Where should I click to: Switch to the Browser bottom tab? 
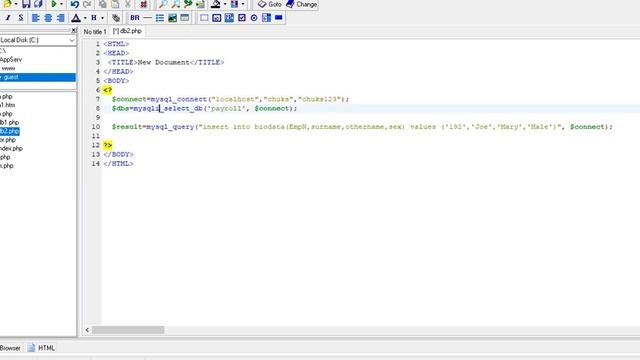[x=11, y=348]
